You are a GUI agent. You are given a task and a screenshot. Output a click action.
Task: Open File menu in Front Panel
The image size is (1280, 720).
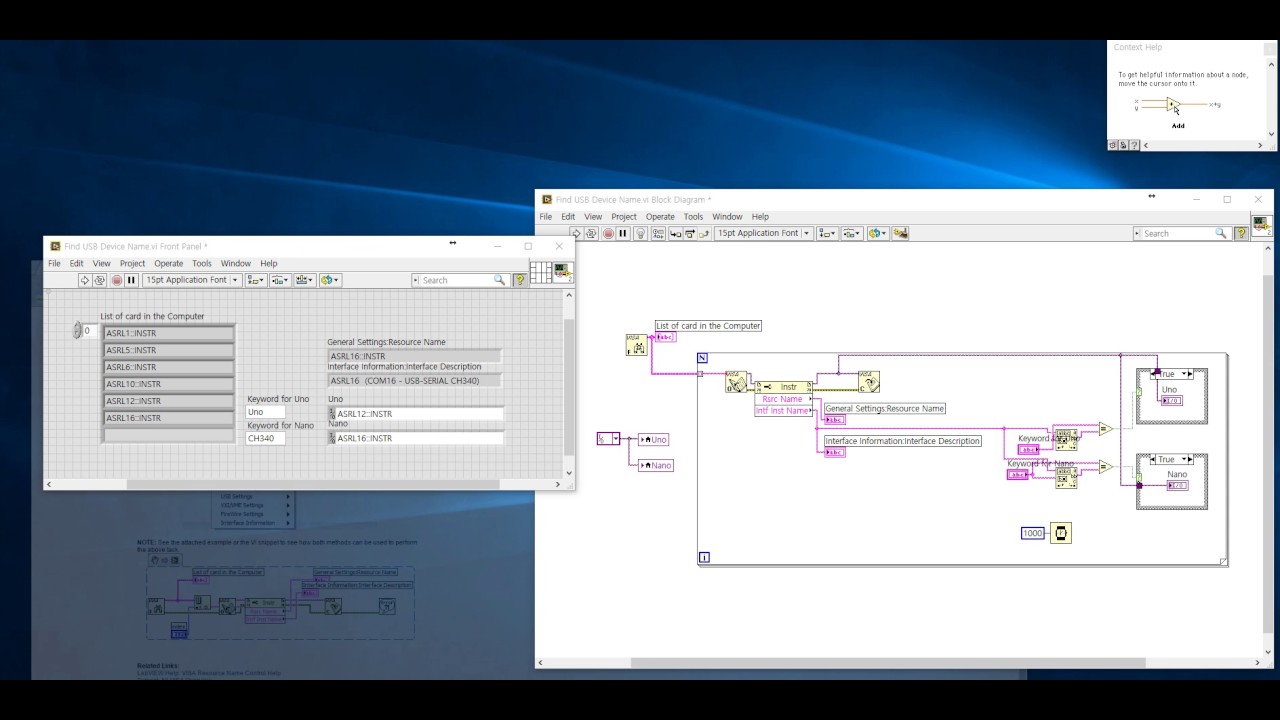pyautogui.click(x=54, y=264)
